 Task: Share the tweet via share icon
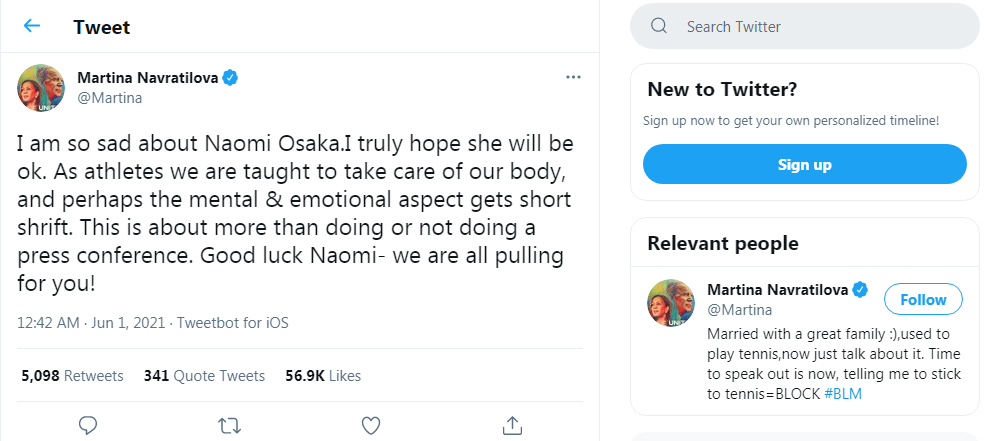pyautogui.click(x=512, y=425)
